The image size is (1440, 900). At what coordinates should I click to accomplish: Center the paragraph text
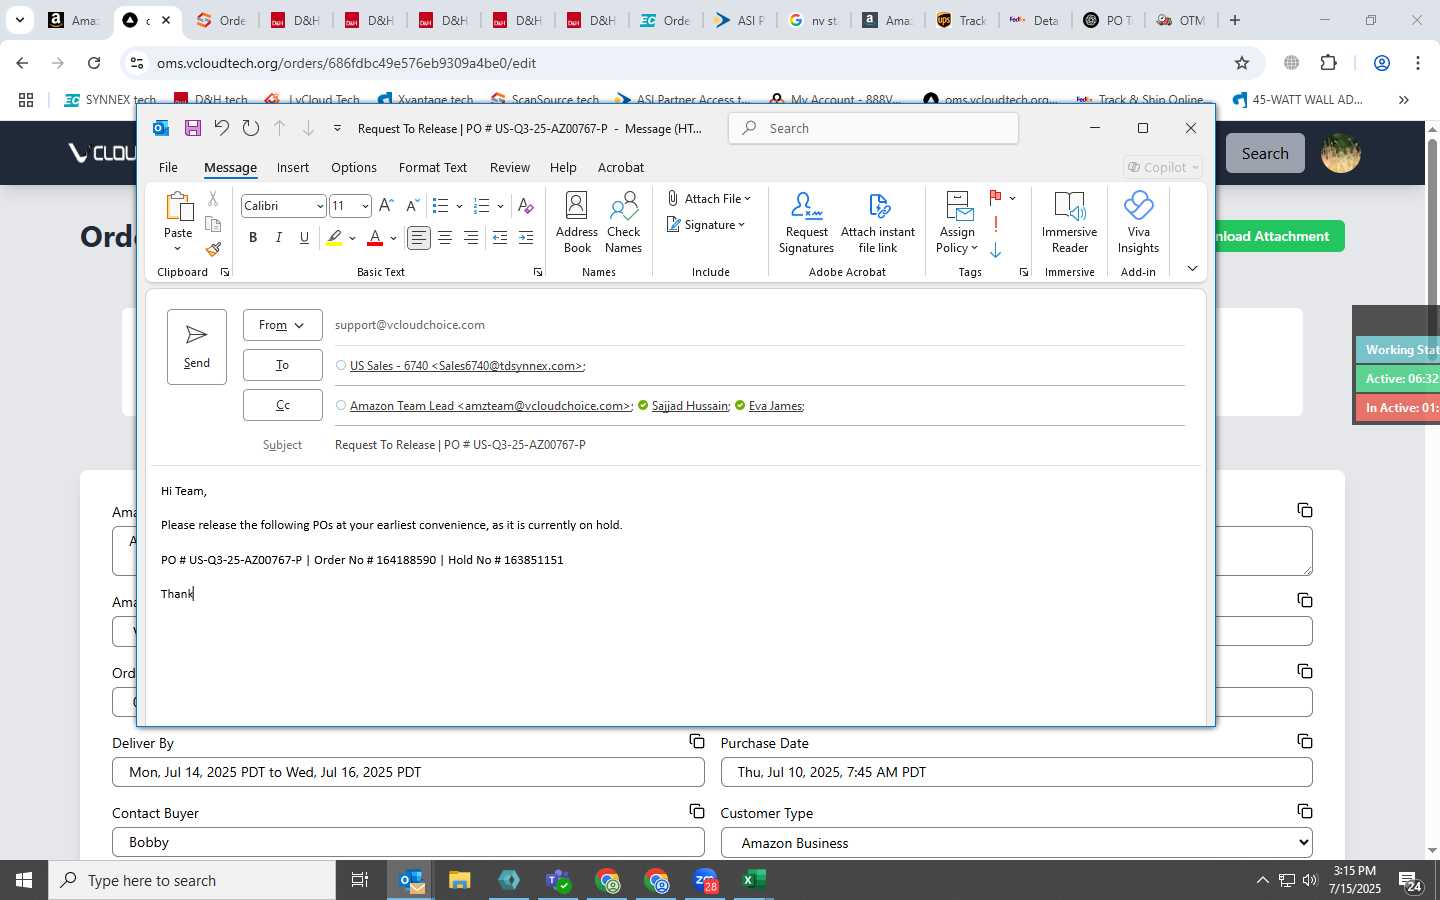tap(445, 237)
